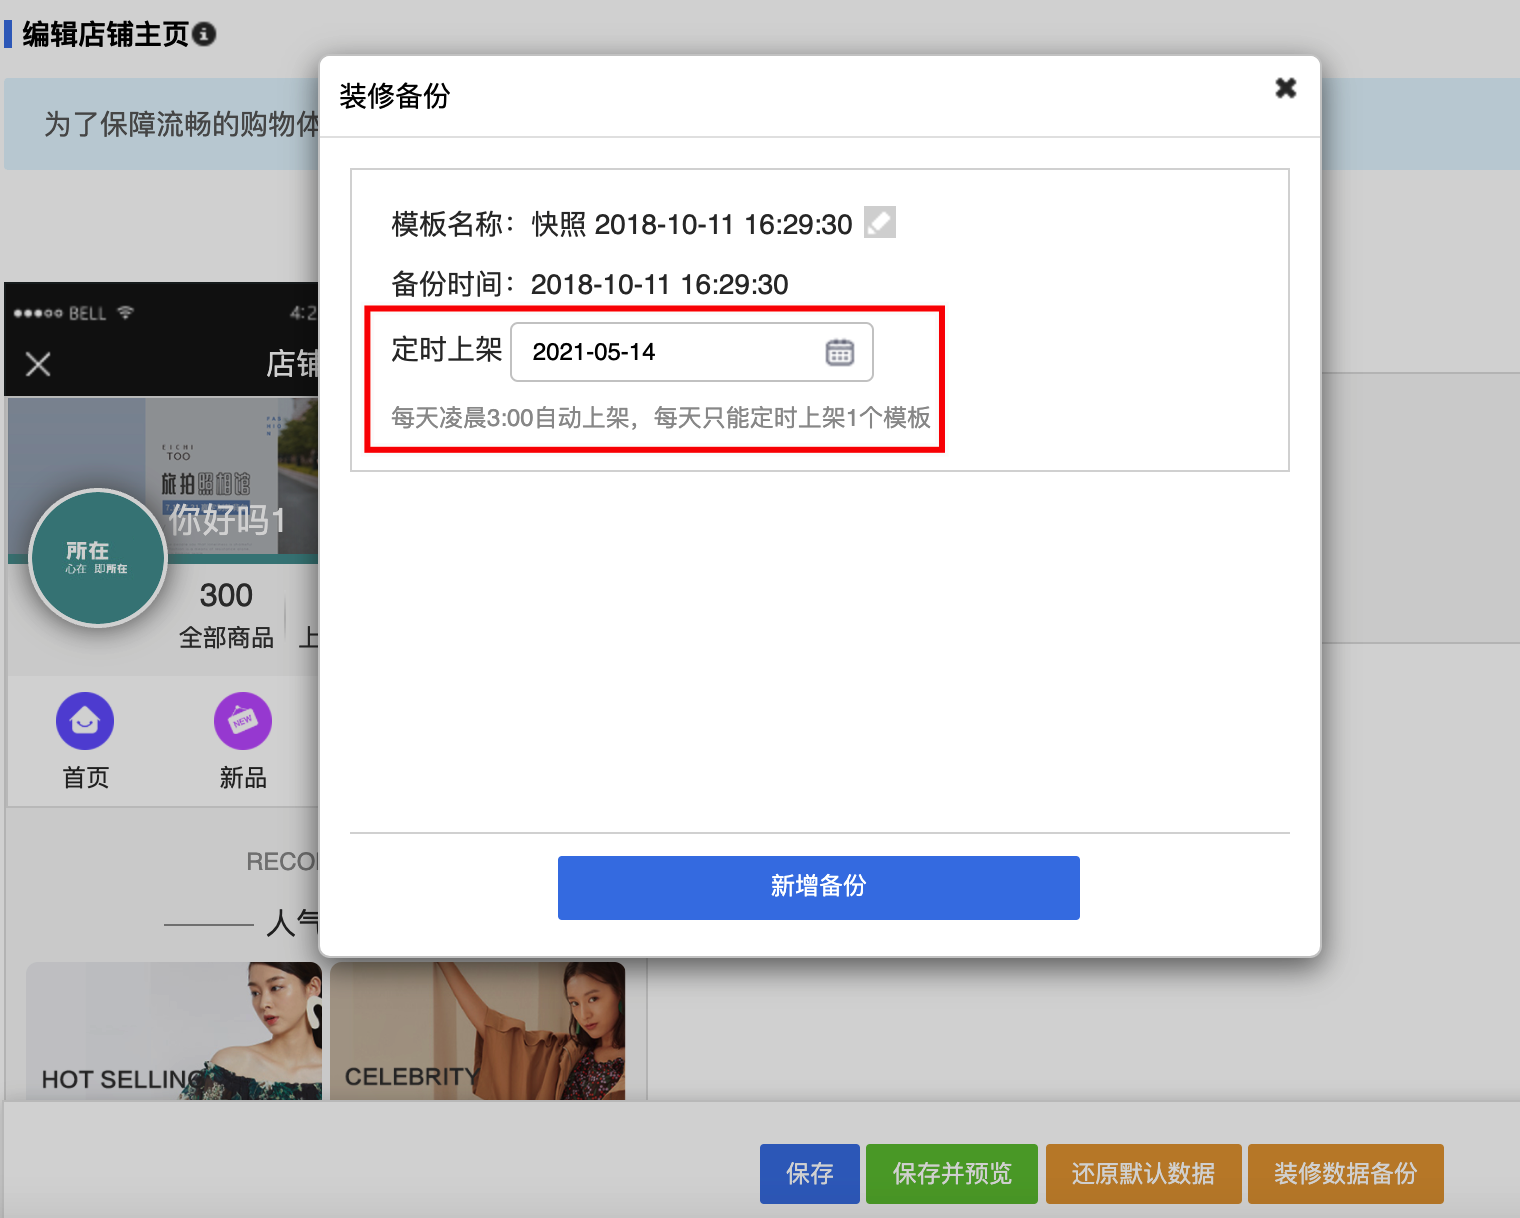Viewport: 1520px width, 1218px height.
Task: Open the calendar picker for 定时上架 date
Action: coord(840,352)
